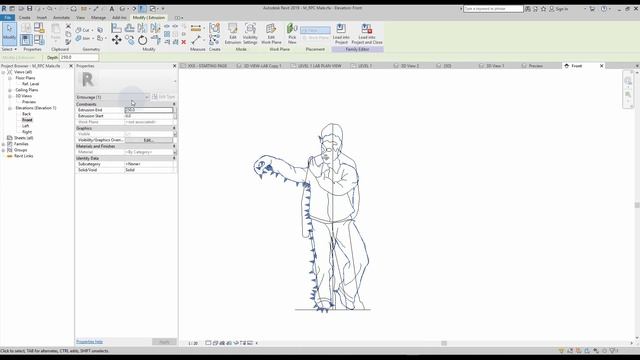
Task: Click the Revit application logo button
Action: [4, 9]
